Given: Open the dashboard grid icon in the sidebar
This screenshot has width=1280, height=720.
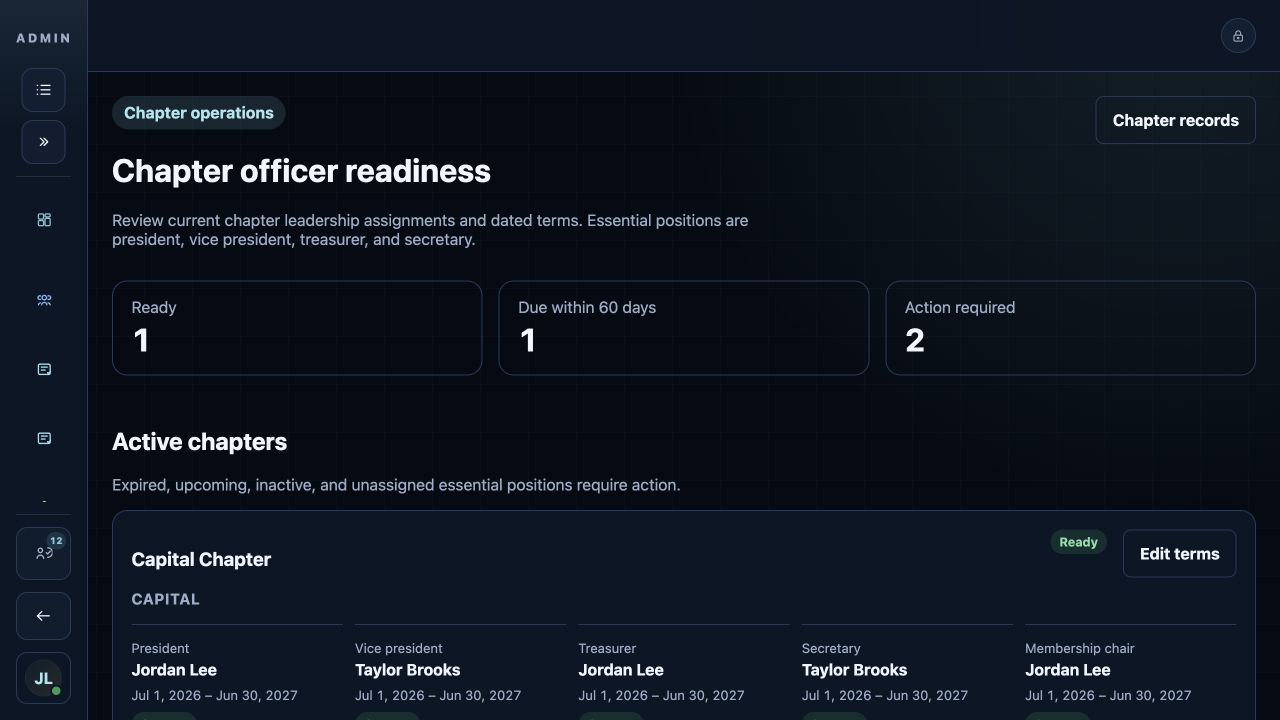Looking at the screenshot, I should coord(44,220).
